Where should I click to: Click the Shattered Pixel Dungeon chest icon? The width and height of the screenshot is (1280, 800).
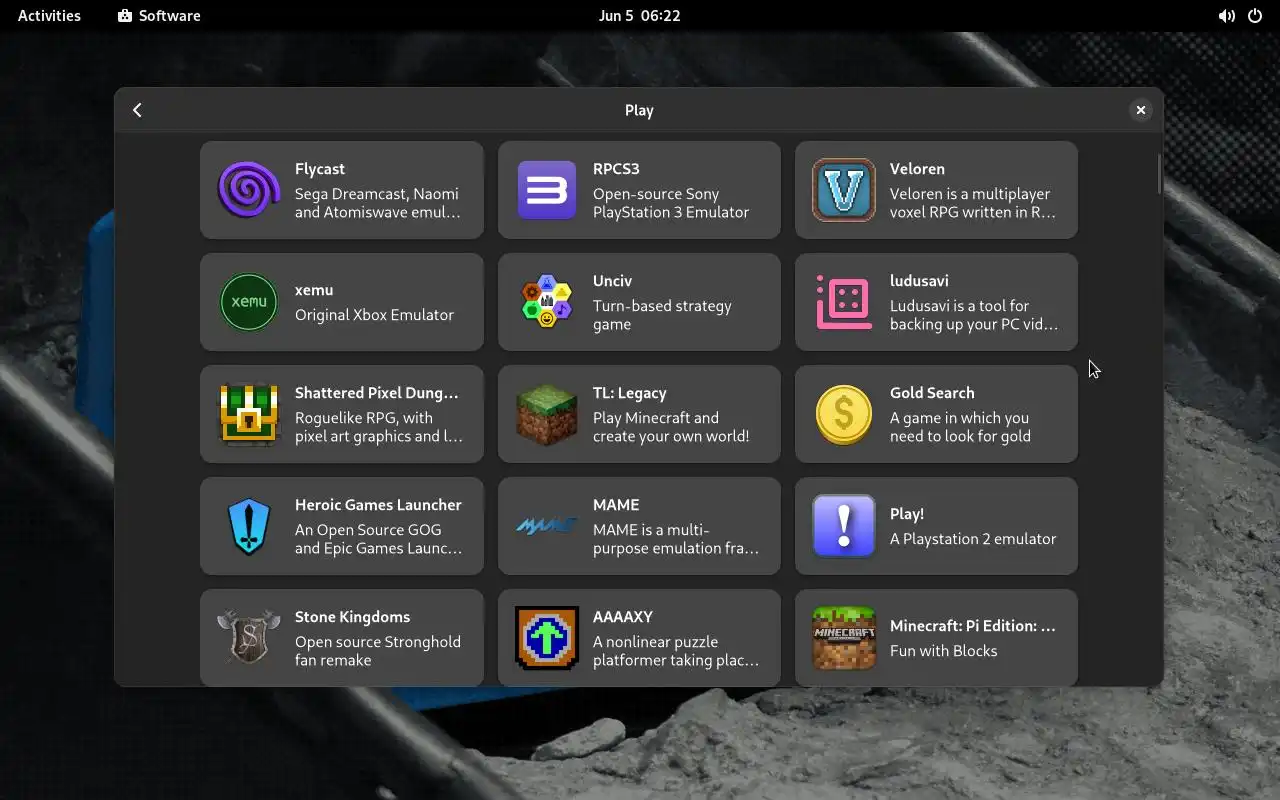(x=249, y=414)
